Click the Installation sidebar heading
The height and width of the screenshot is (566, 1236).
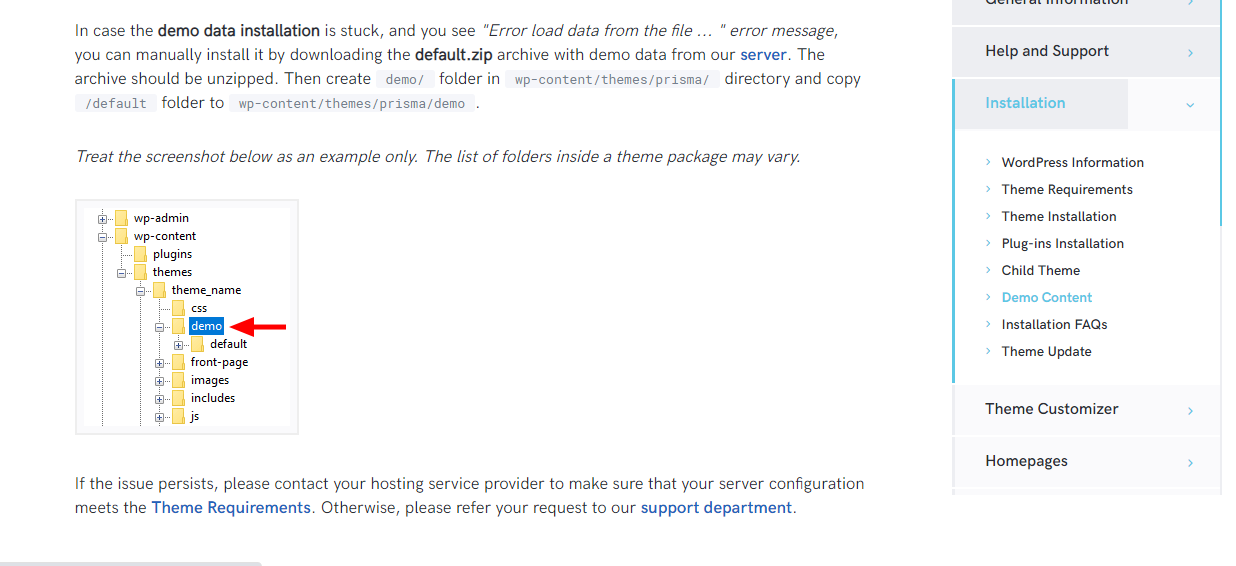1025,103
